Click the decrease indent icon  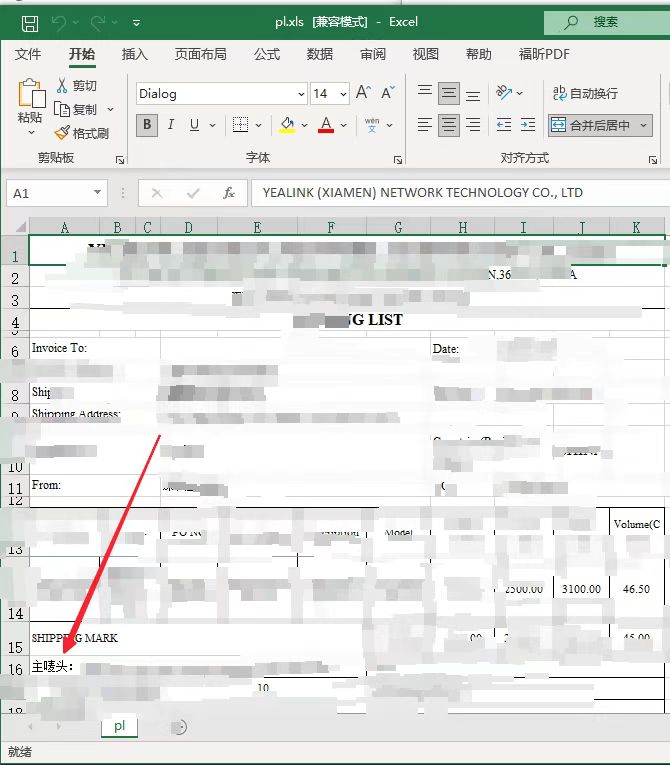[x=504, y=125]
